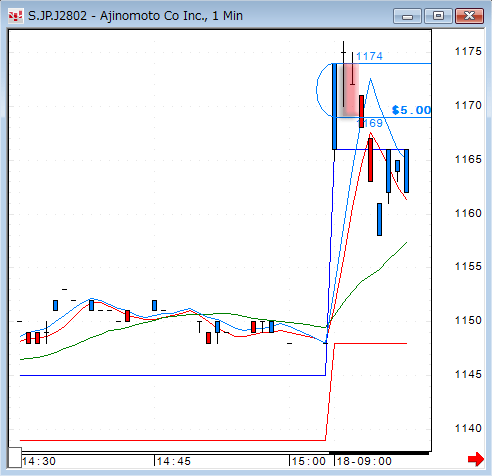Click the chart window's app icon
This screenshot has height=476, width=492.
coord(15,16)
